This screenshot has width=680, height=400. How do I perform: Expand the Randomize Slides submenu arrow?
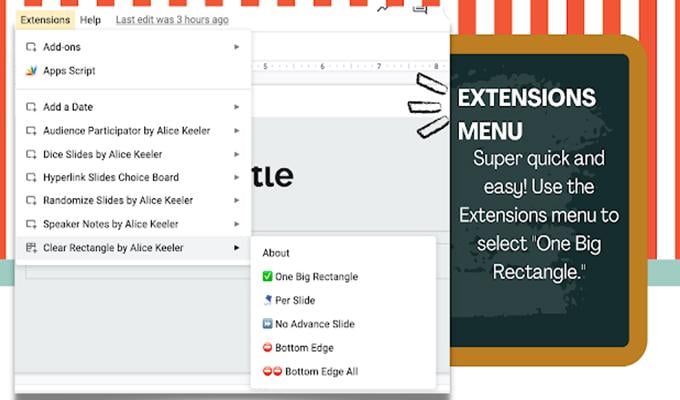tap(237, 200)
